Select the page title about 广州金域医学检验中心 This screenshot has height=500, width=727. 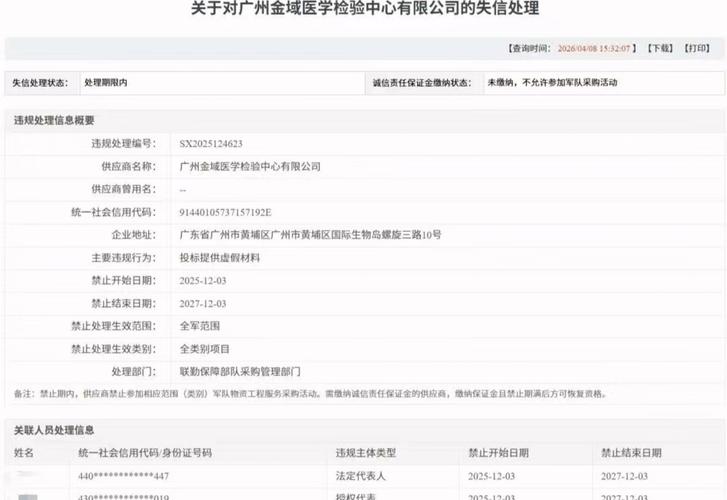point(365,8)
